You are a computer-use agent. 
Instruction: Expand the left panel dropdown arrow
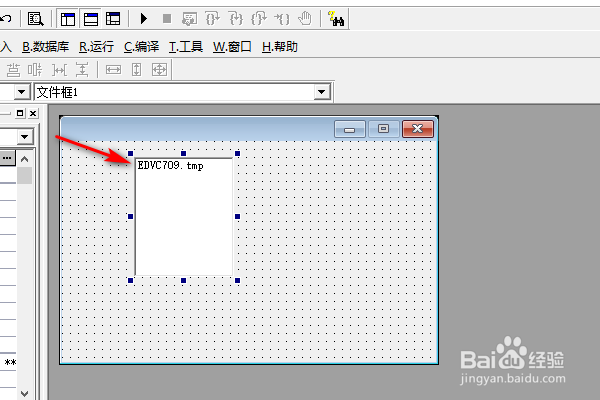pyautogui.click(x=25, y=137)
